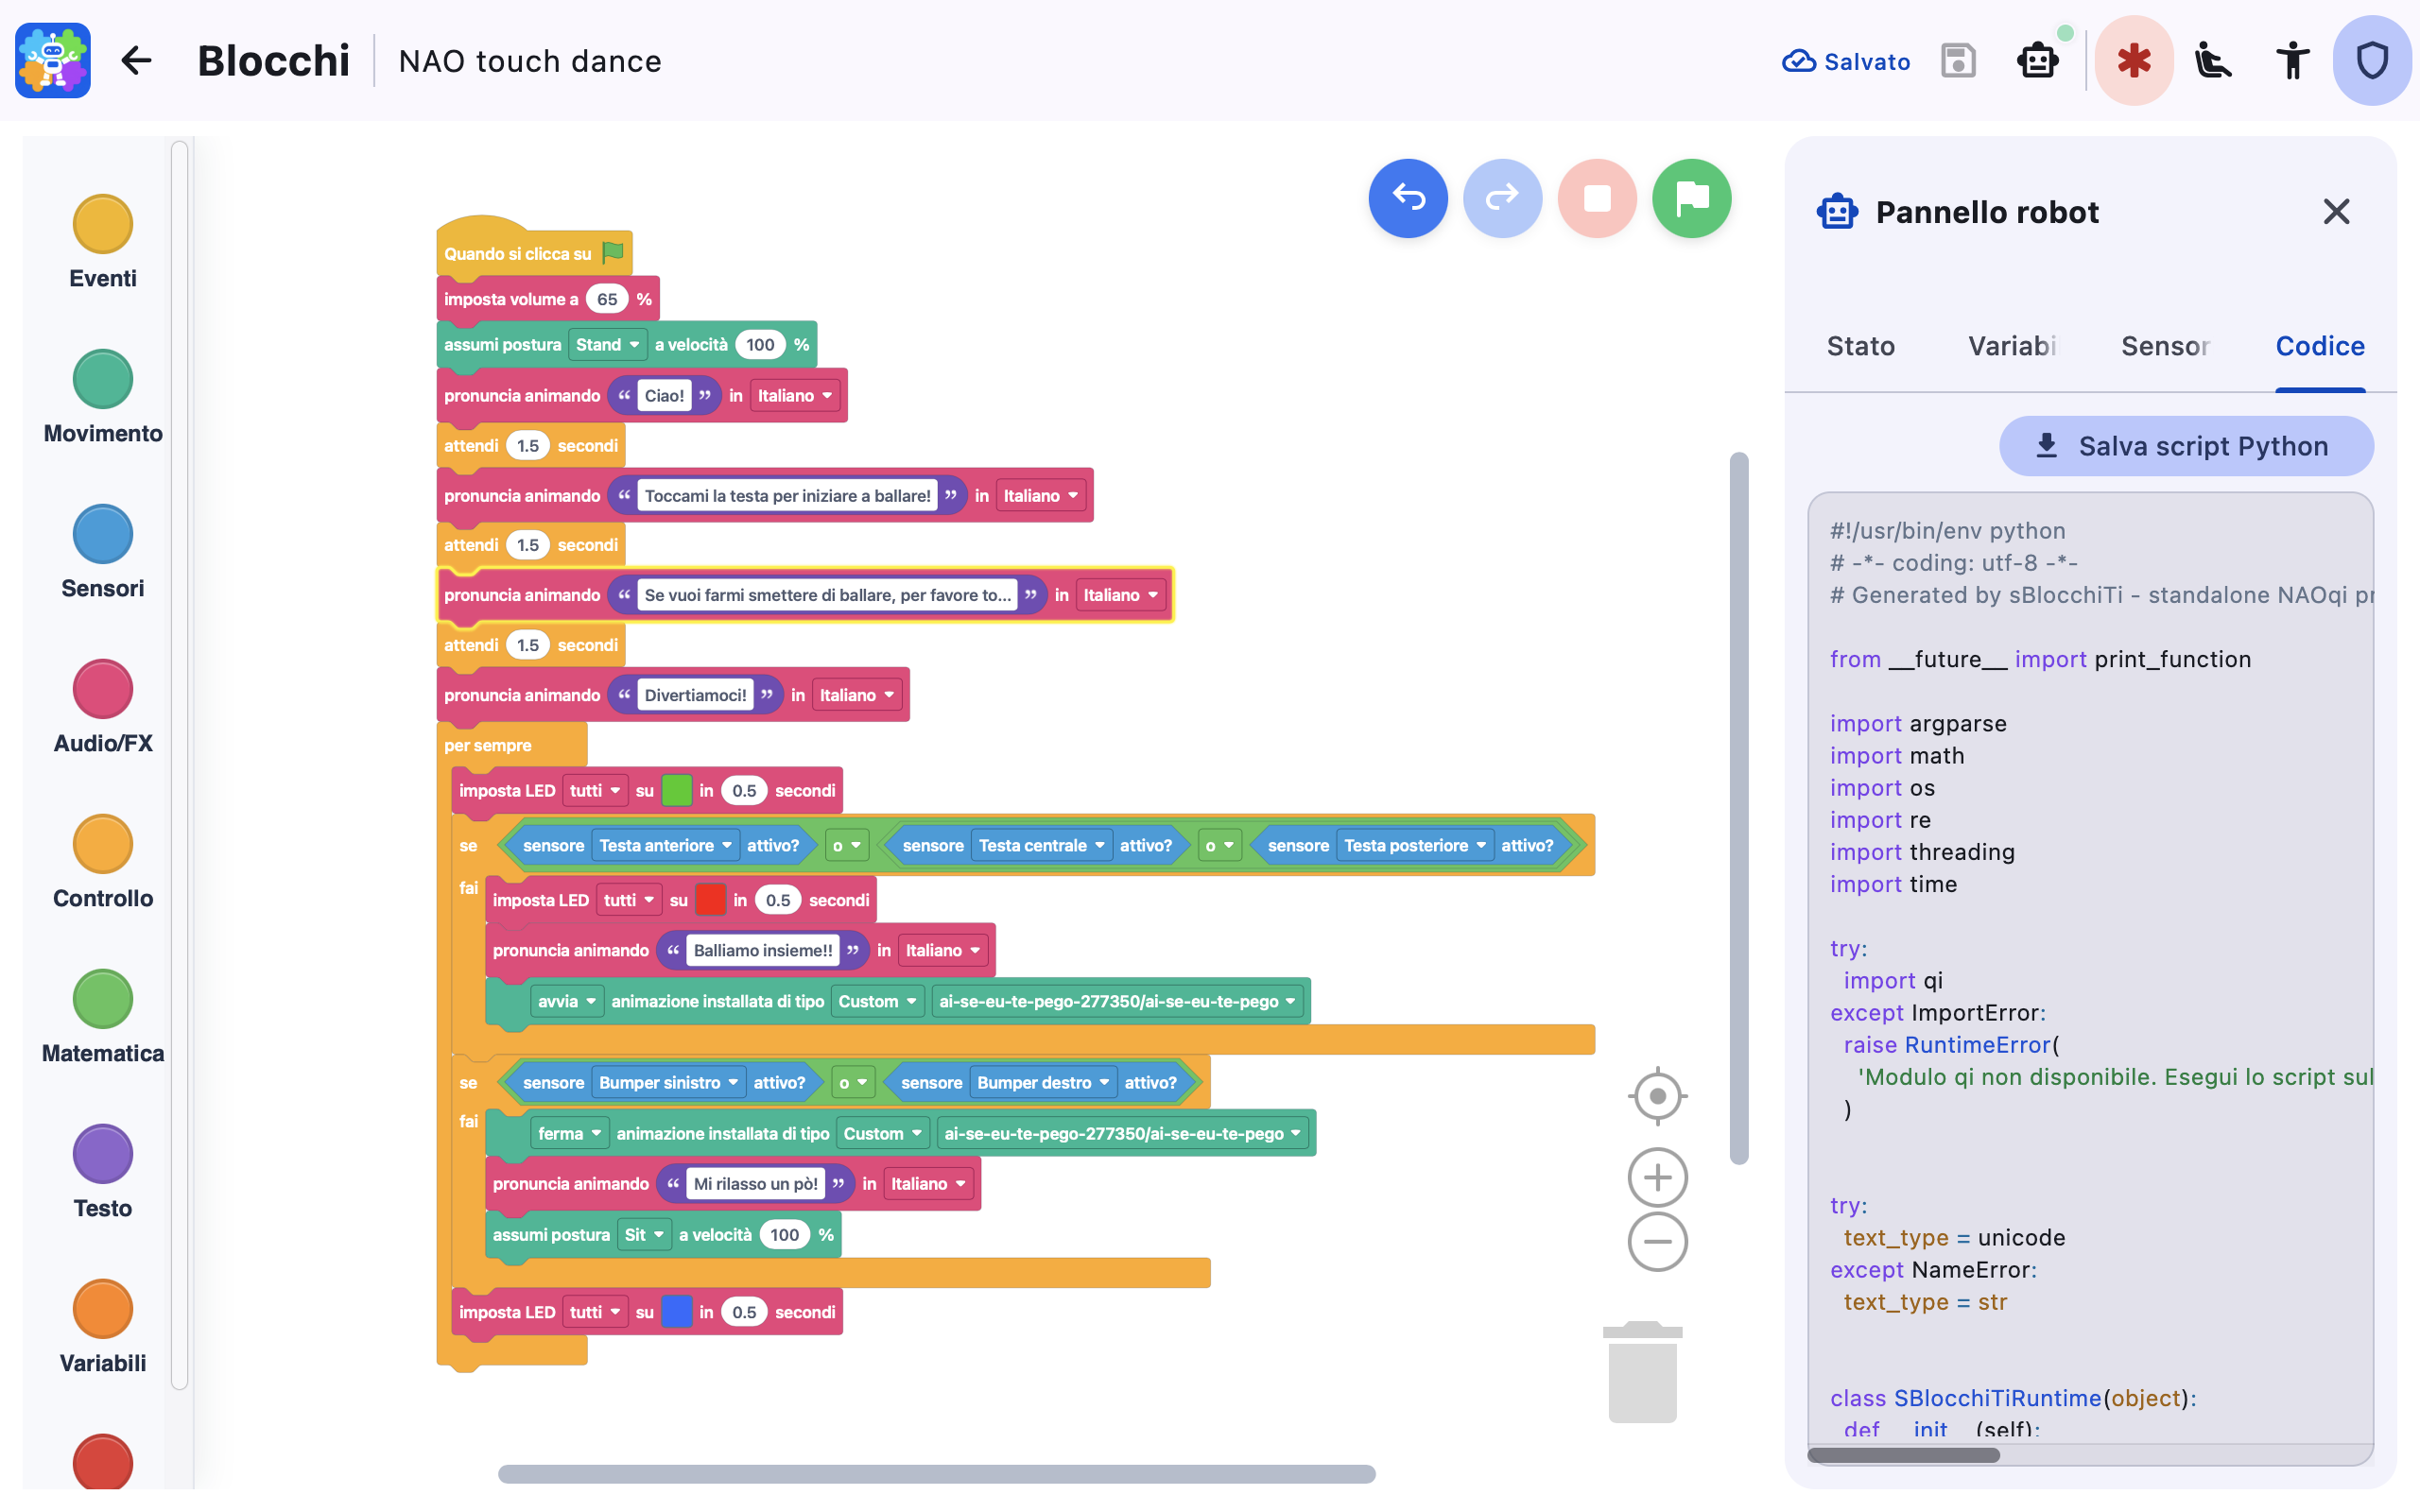Select the Codice tab
This screenshot has height=1512, width=2420.
2320,346
